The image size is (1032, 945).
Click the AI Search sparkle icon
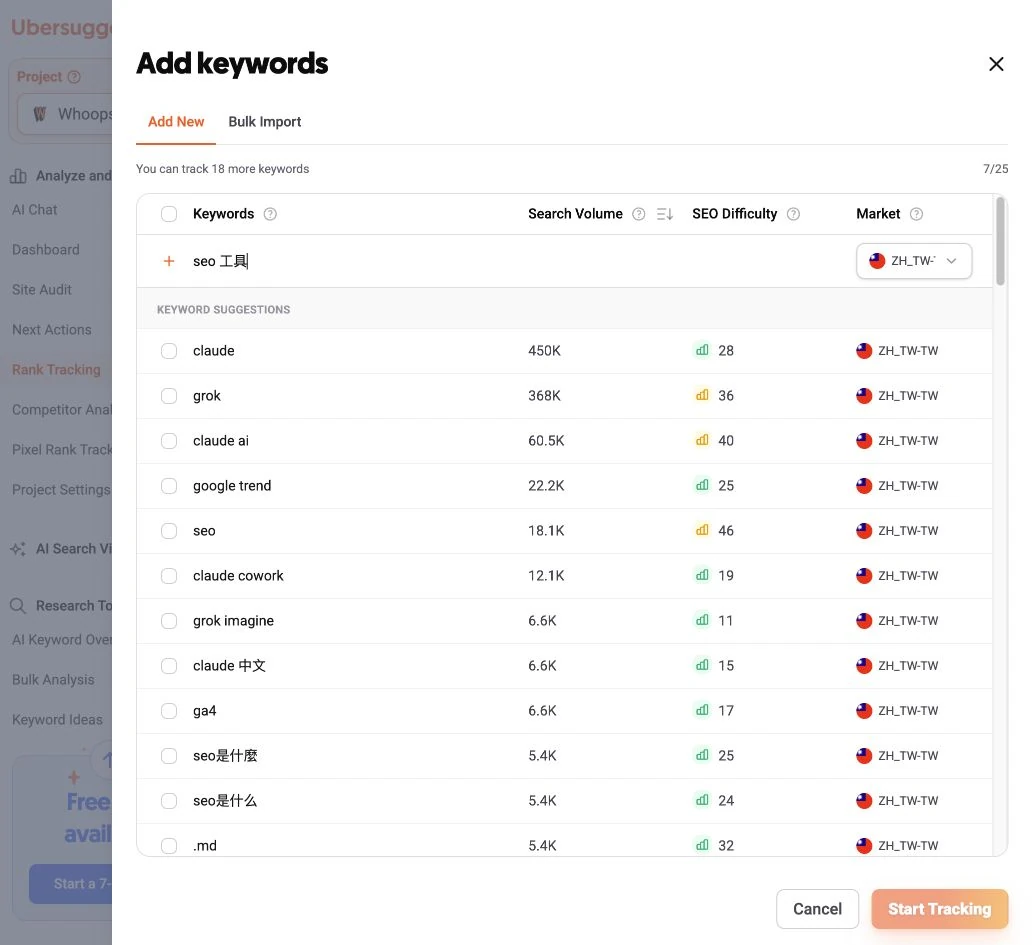pos(18,549)
